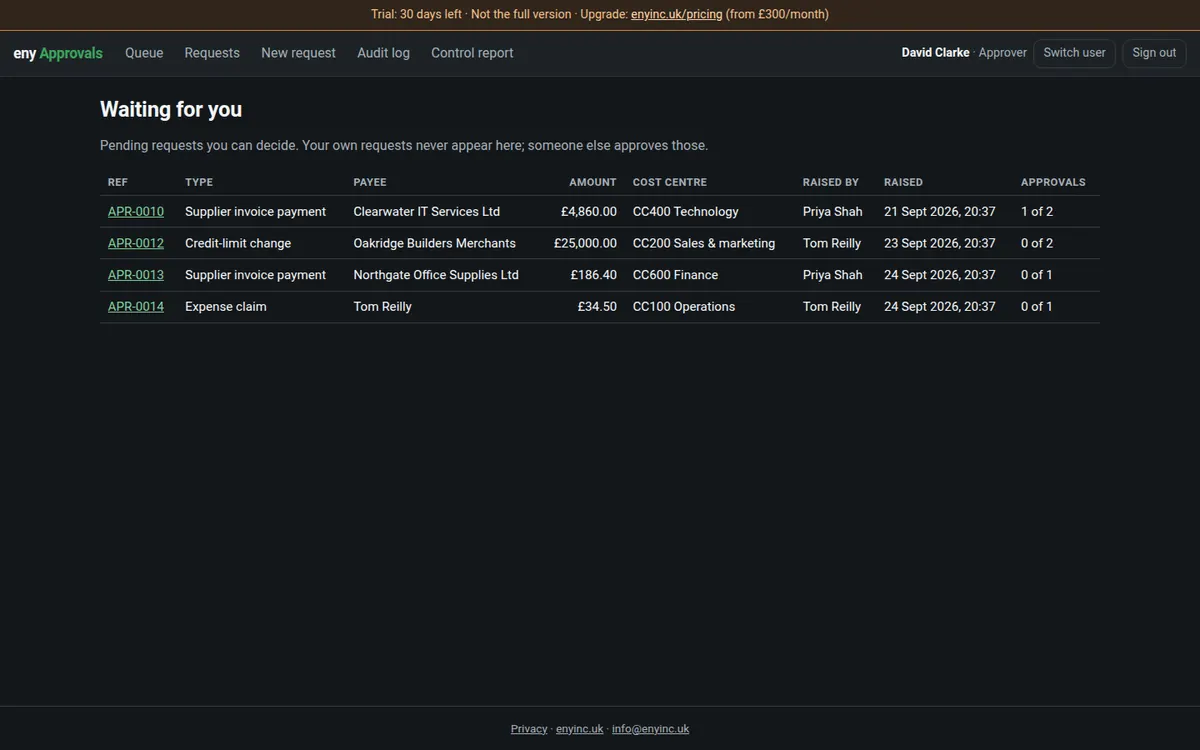Viewport: 1200px width, 750px height.
Task: Open the Control report
Action: (x=472, y=53)
